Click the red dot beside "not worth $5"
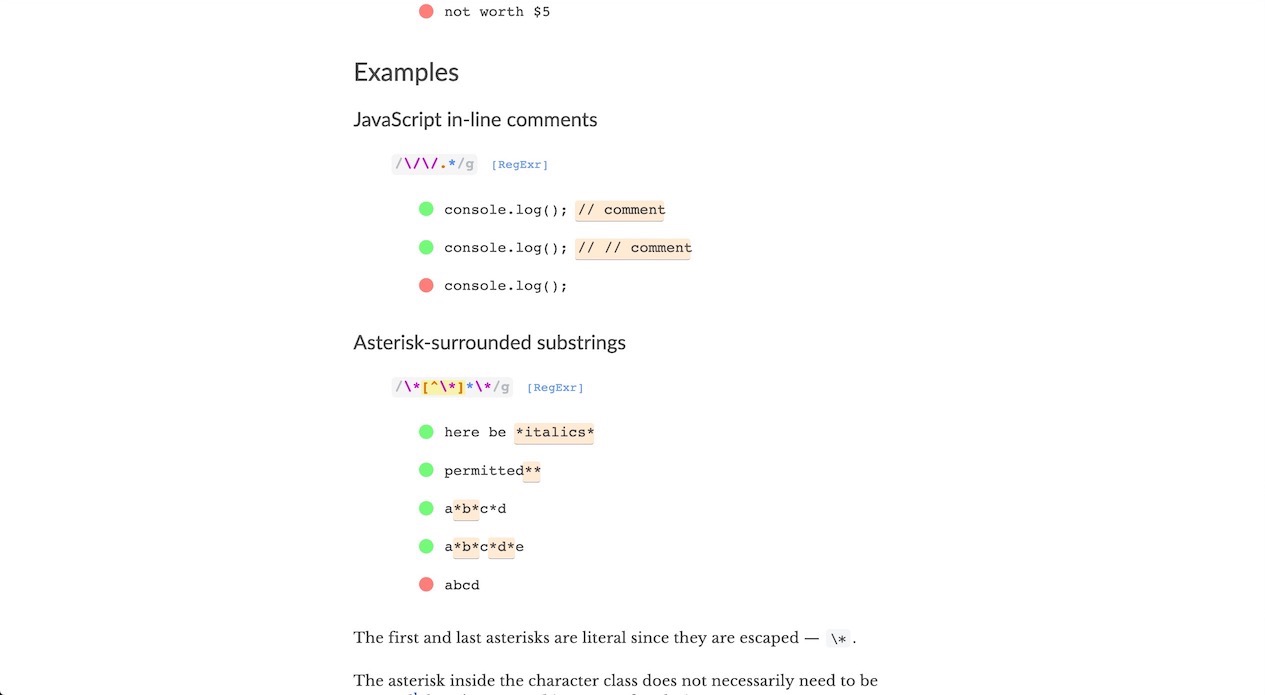This screenshot has height=695, width=1265. 426,12
